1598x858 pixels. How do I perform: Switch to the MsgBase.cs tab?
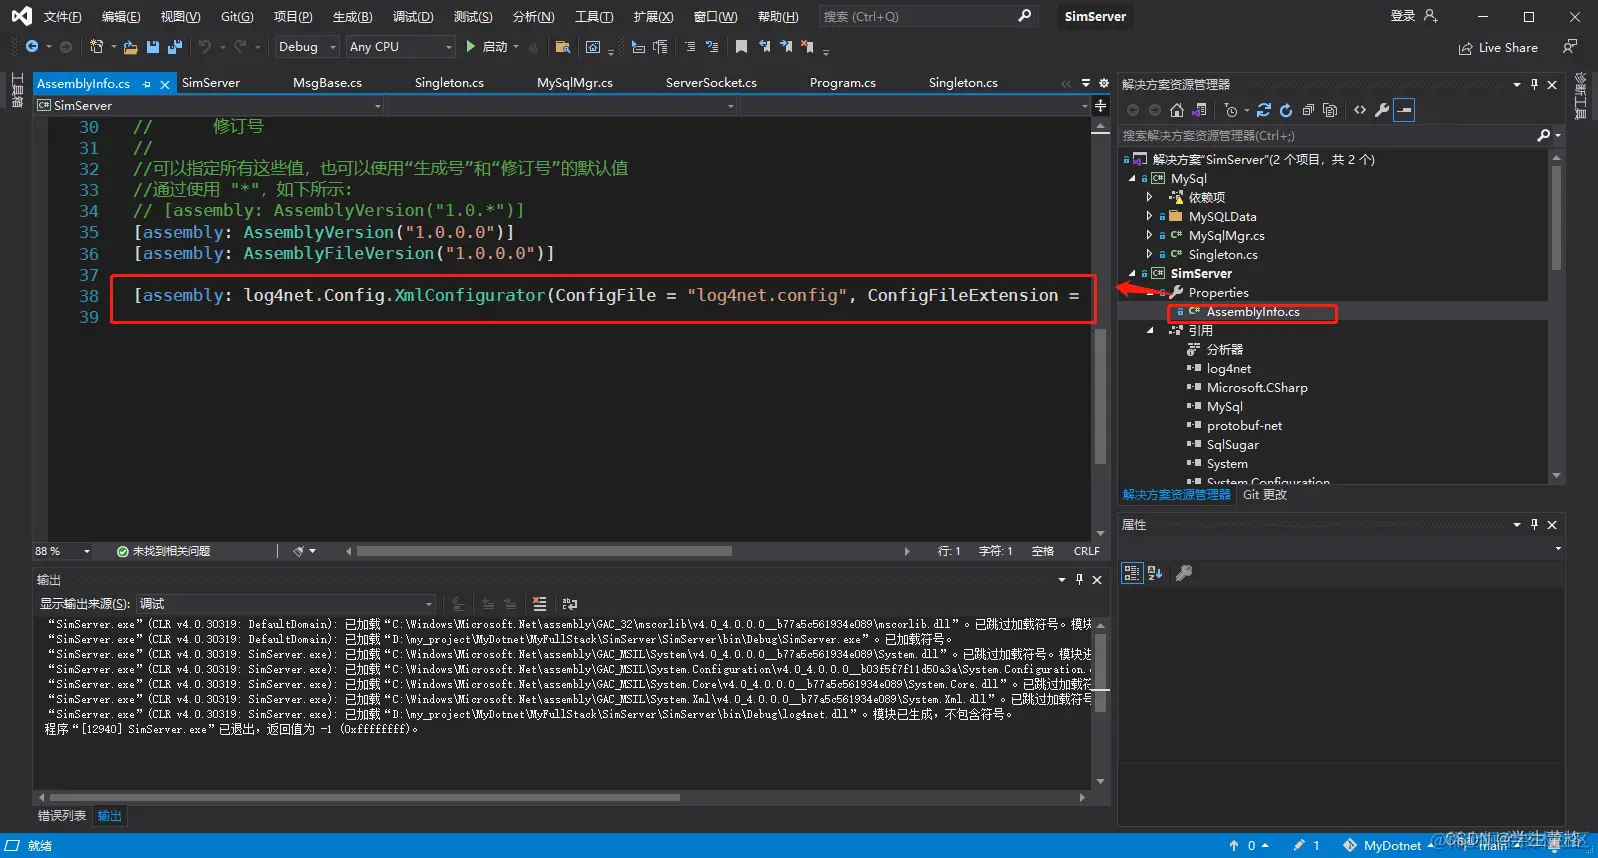(327, 83)
